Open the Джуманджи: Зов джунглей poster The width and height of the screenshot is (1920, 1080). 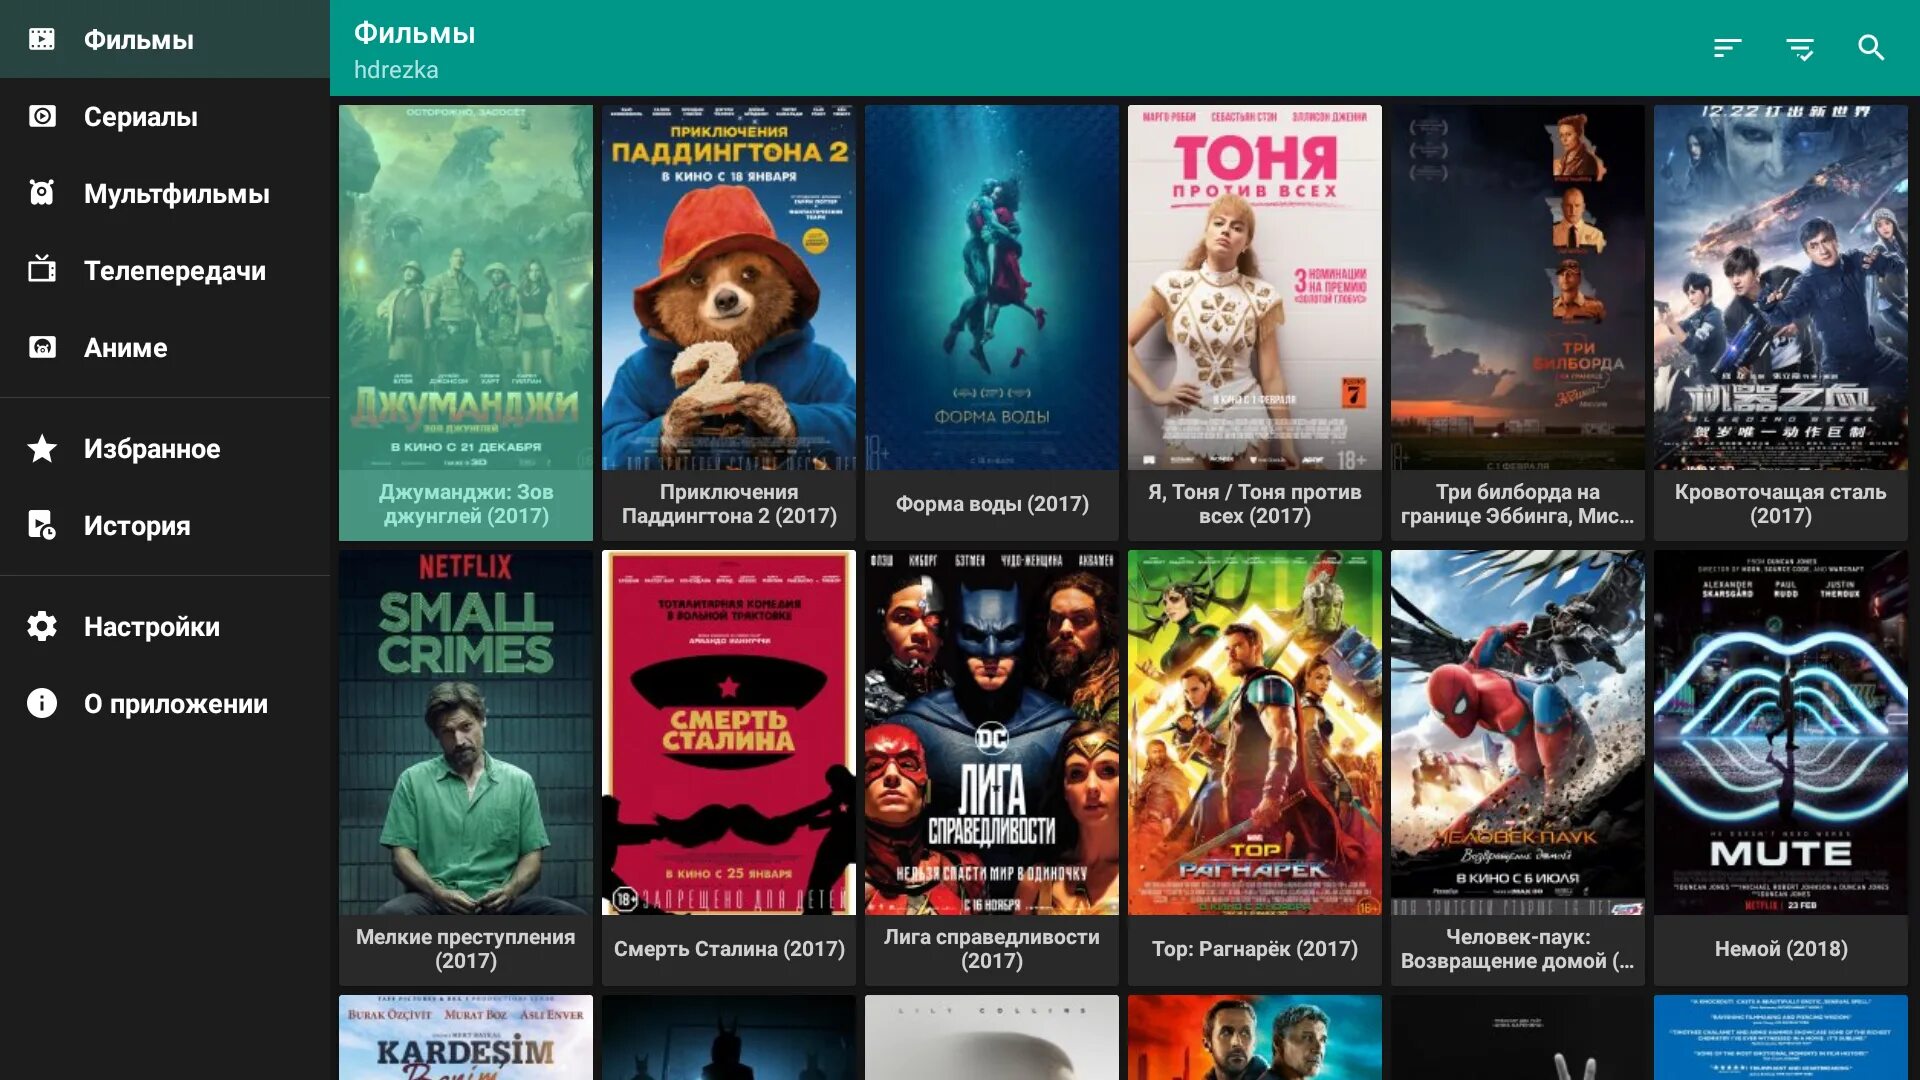[x=466, y=287]
